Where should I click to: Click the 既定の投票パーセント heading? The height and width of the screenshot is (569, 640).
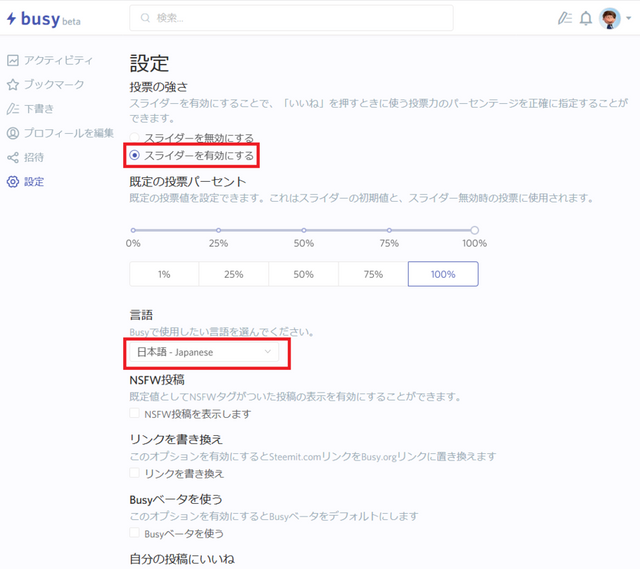pyautogui.click(x=188, y=182)
